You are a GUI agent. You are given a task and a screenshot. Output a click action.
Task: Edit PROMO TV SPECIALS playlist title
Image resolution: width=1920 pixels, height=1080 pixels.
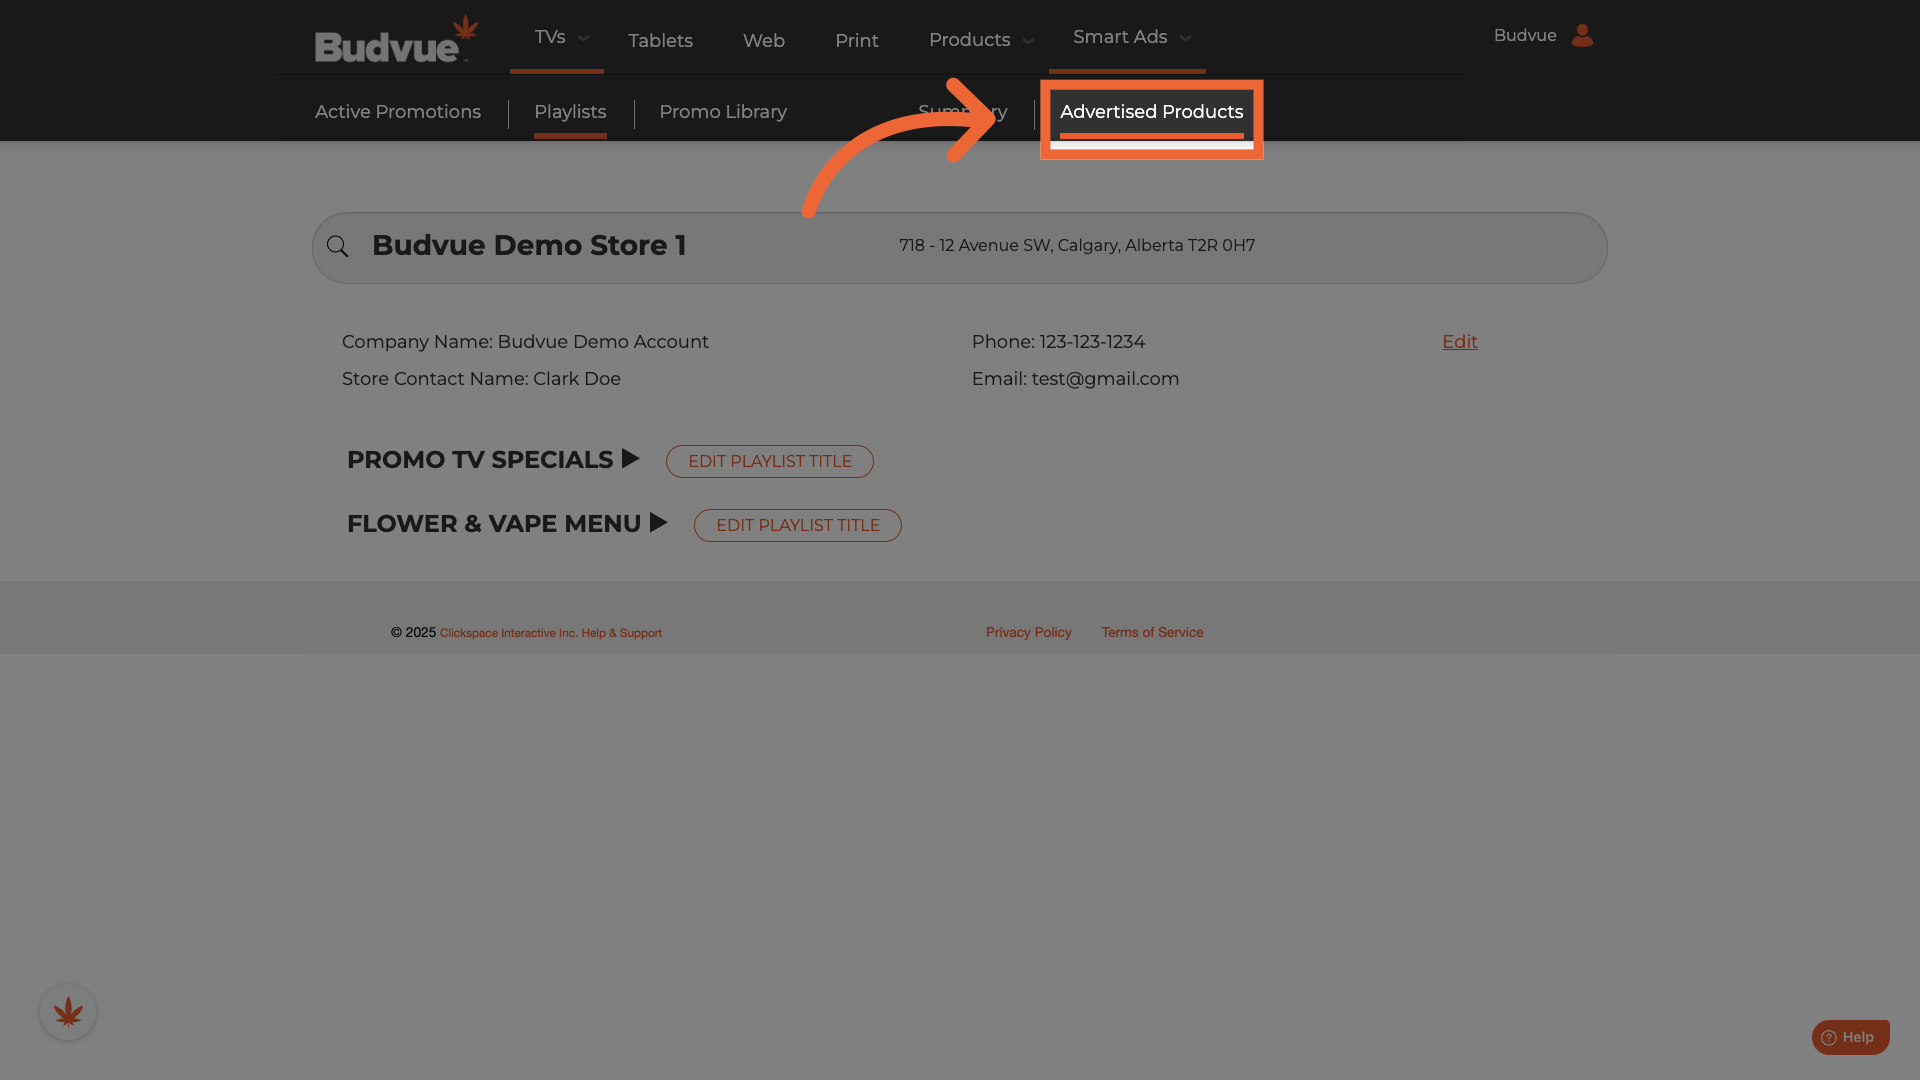(769, 461)
